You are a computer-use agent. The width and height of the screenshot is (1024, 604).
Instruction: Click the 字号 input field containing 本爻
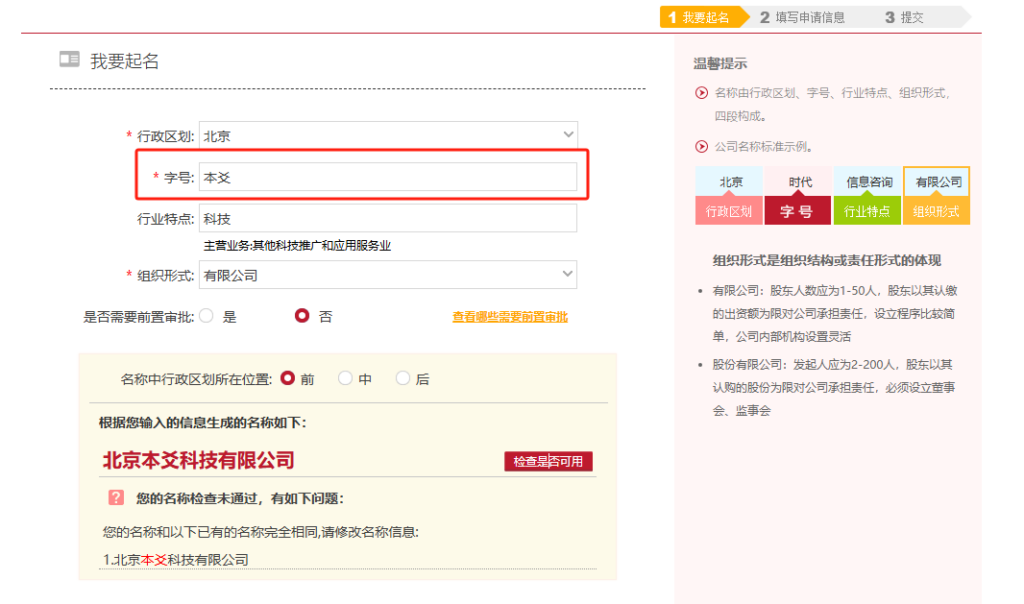tap(388, 177)
